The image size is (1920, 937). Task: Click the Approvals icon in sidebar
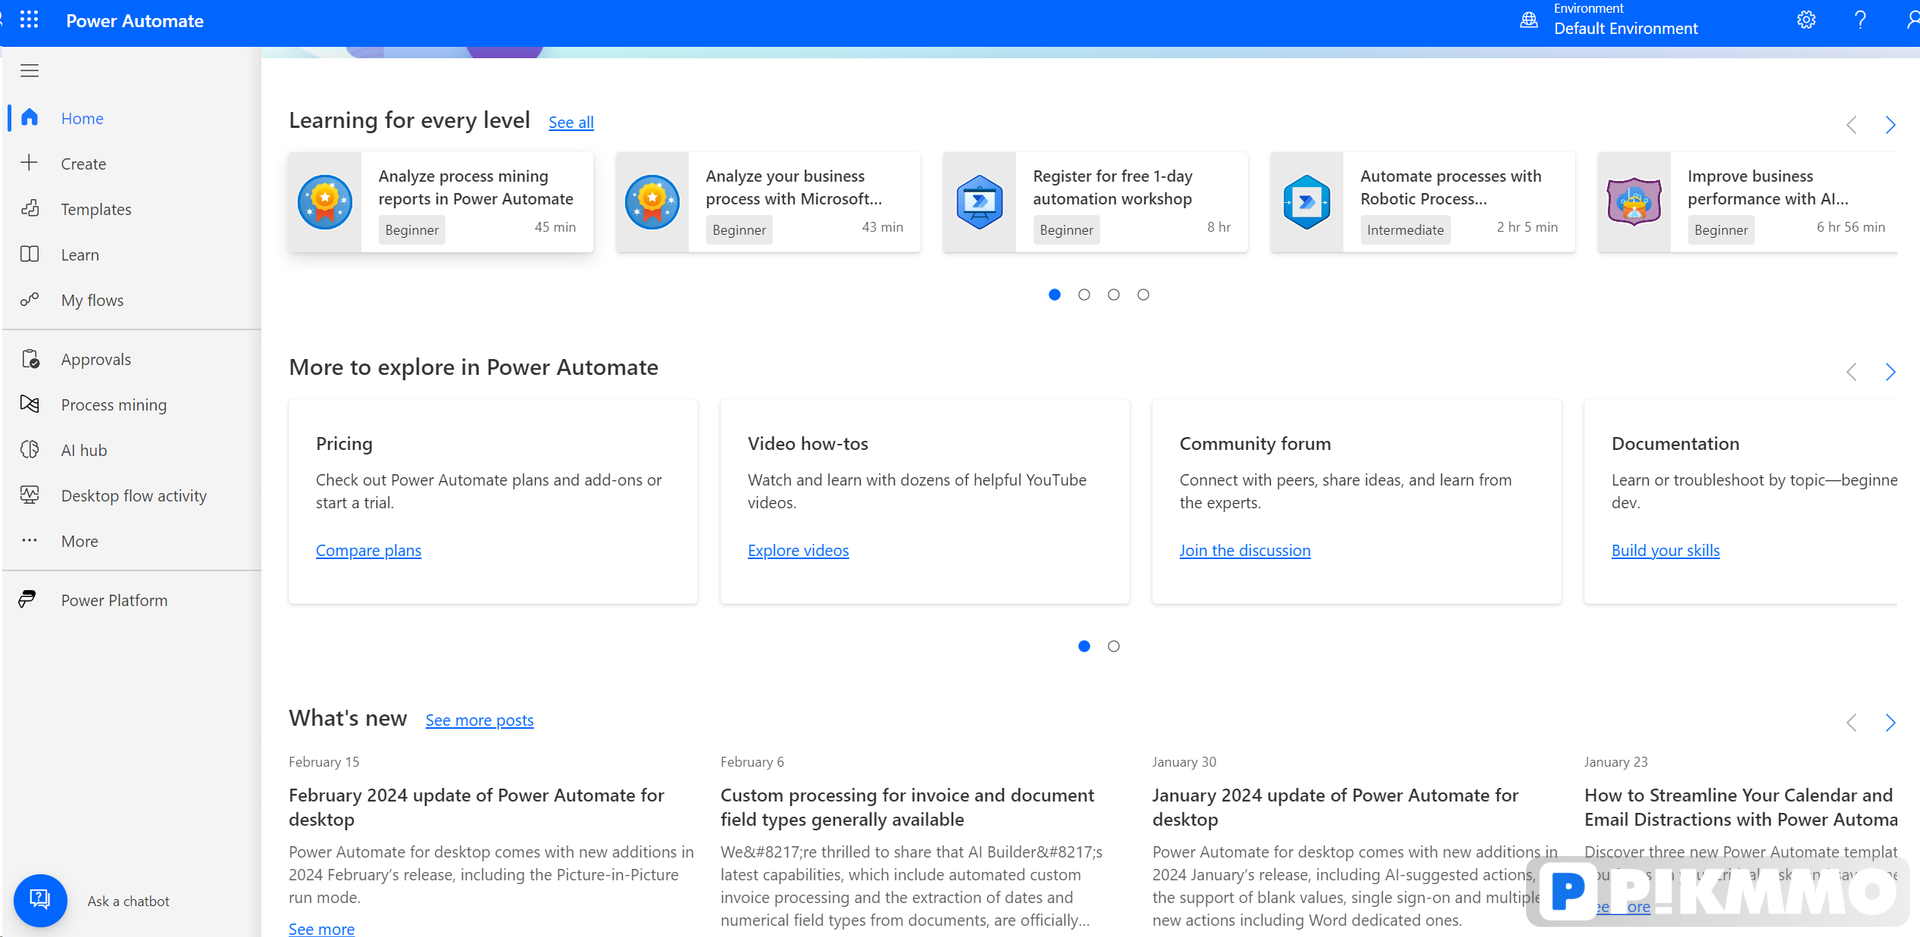(30, 359)
